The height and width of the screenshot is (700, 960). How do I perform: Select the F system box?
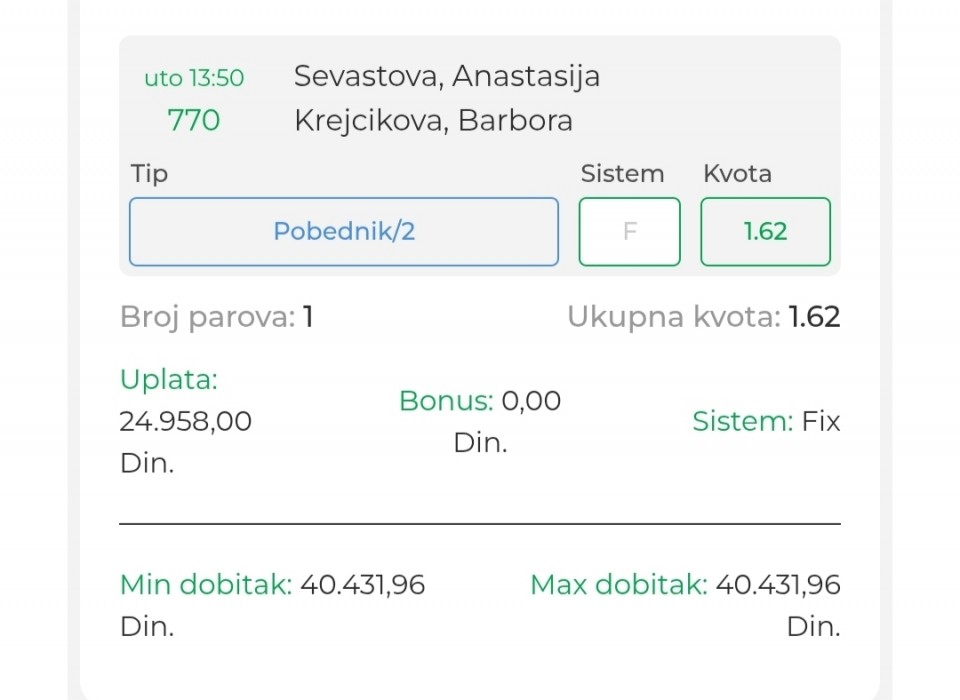point(630,232)
